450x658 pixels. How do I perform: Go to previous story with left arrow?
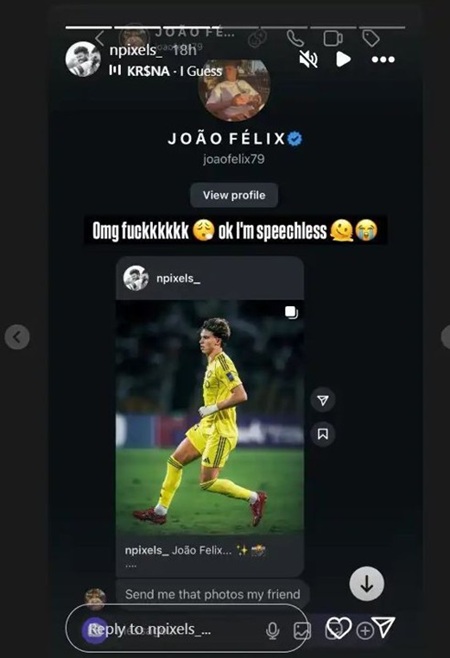point(17,337)
